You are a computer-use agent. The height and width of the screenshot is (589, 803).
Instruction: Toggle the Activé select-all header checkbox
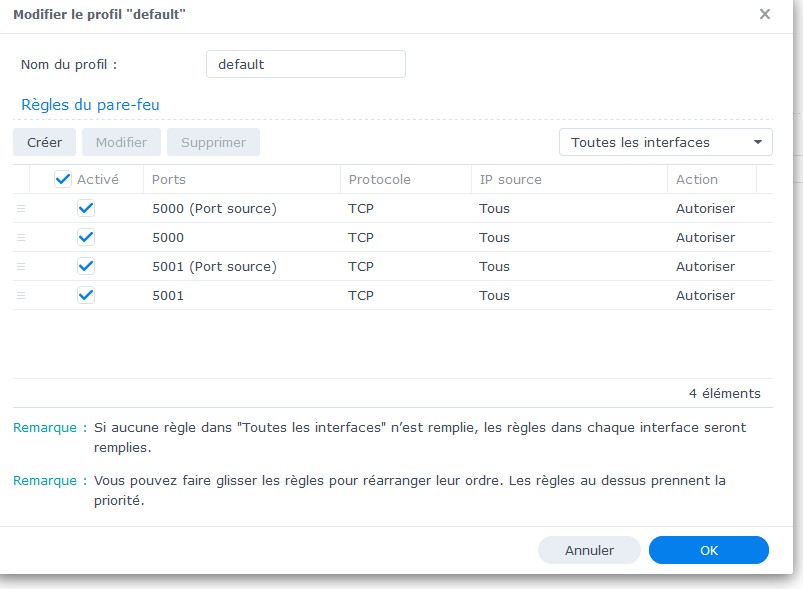(63, 179)
